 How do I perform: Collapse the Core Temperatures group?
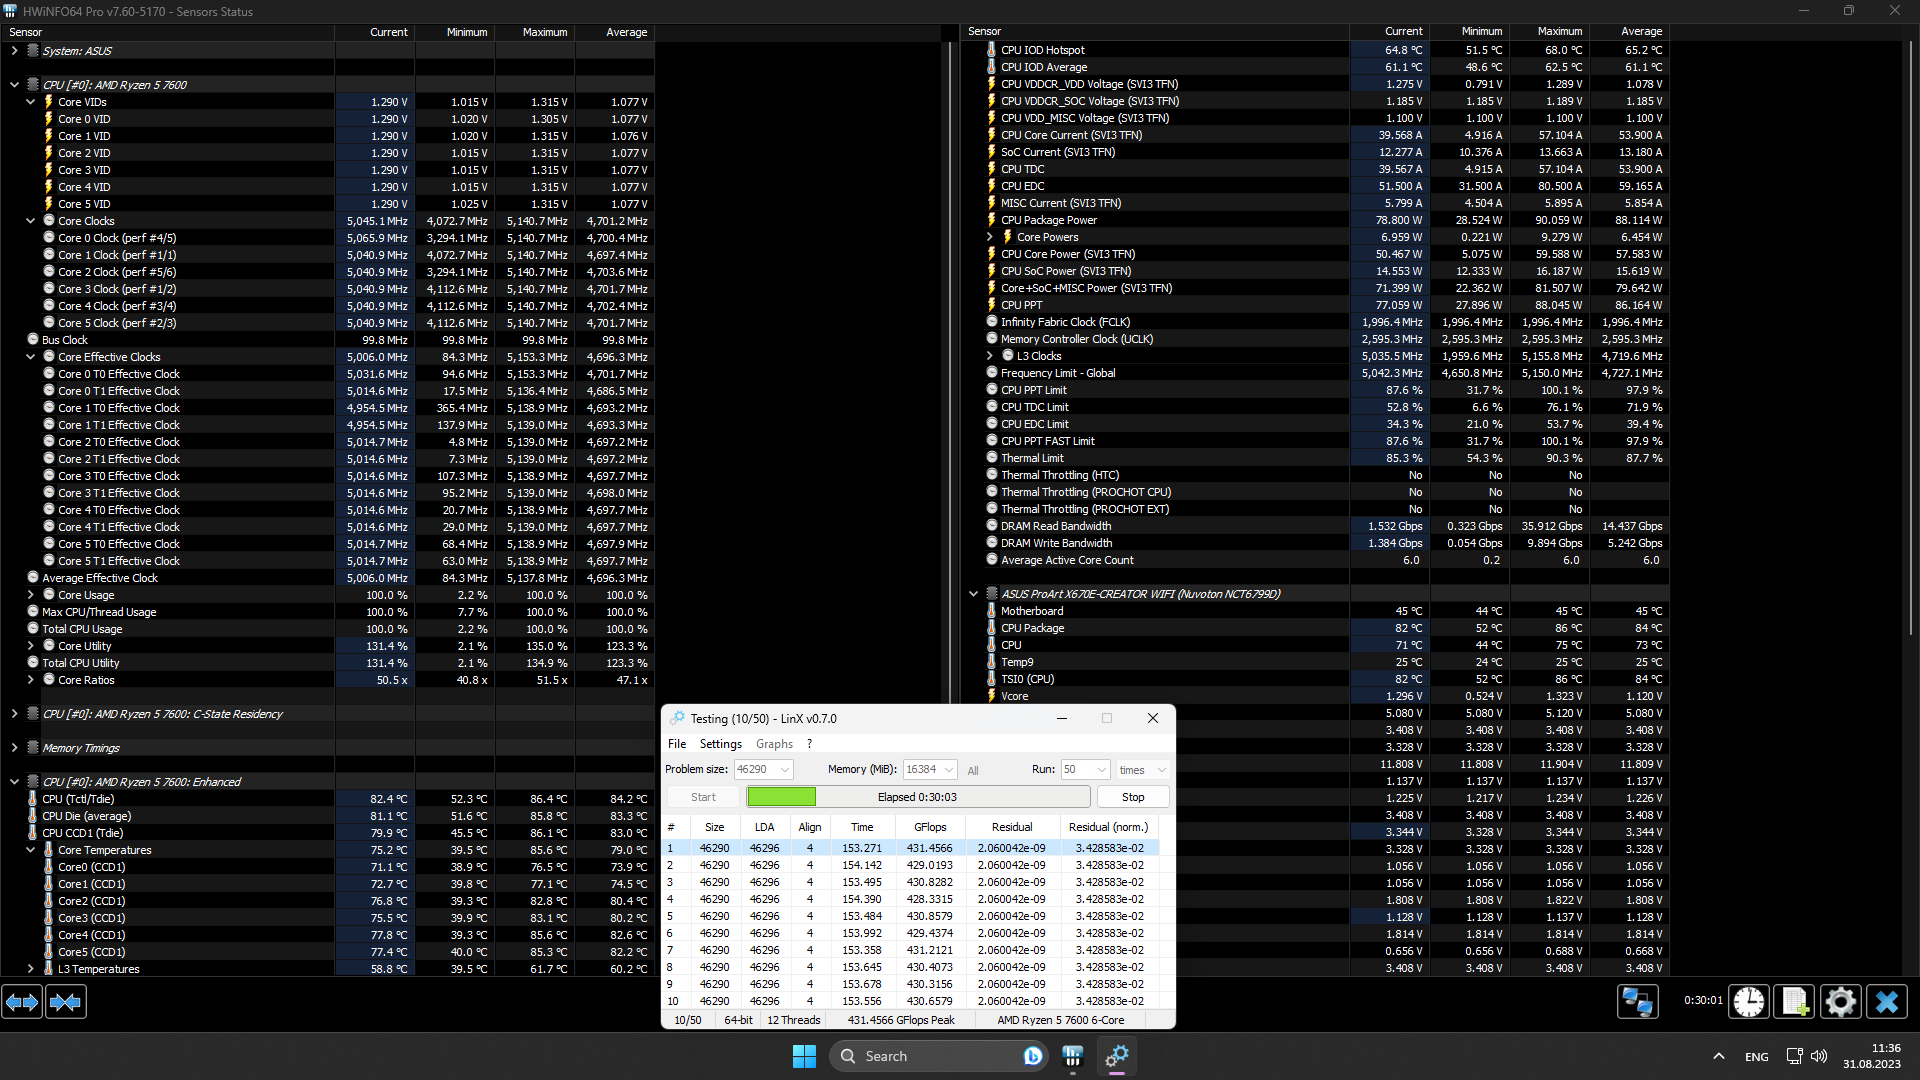pos(30,850)
